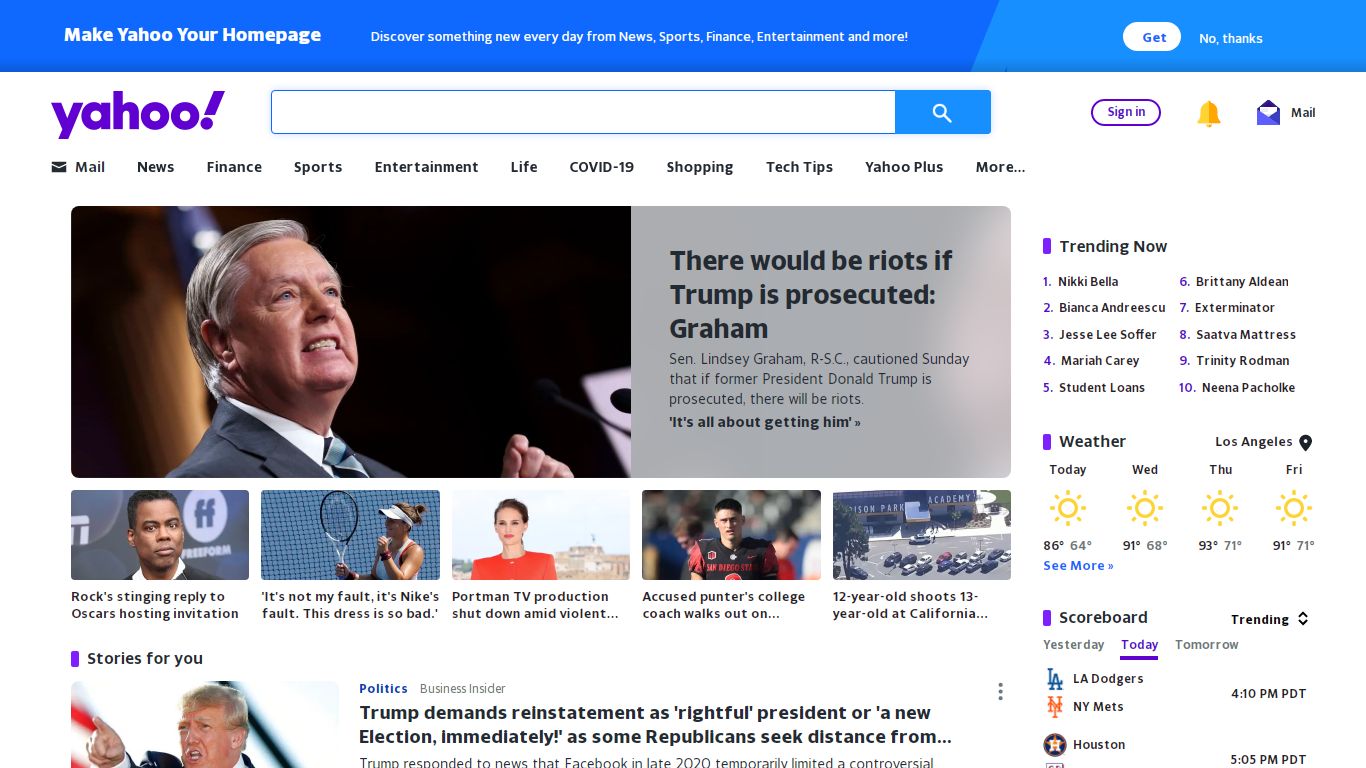Select the Today scoreboard tab
Image resolution: width=1366 pixels, height=768 pixels.
click(1139, 646)
